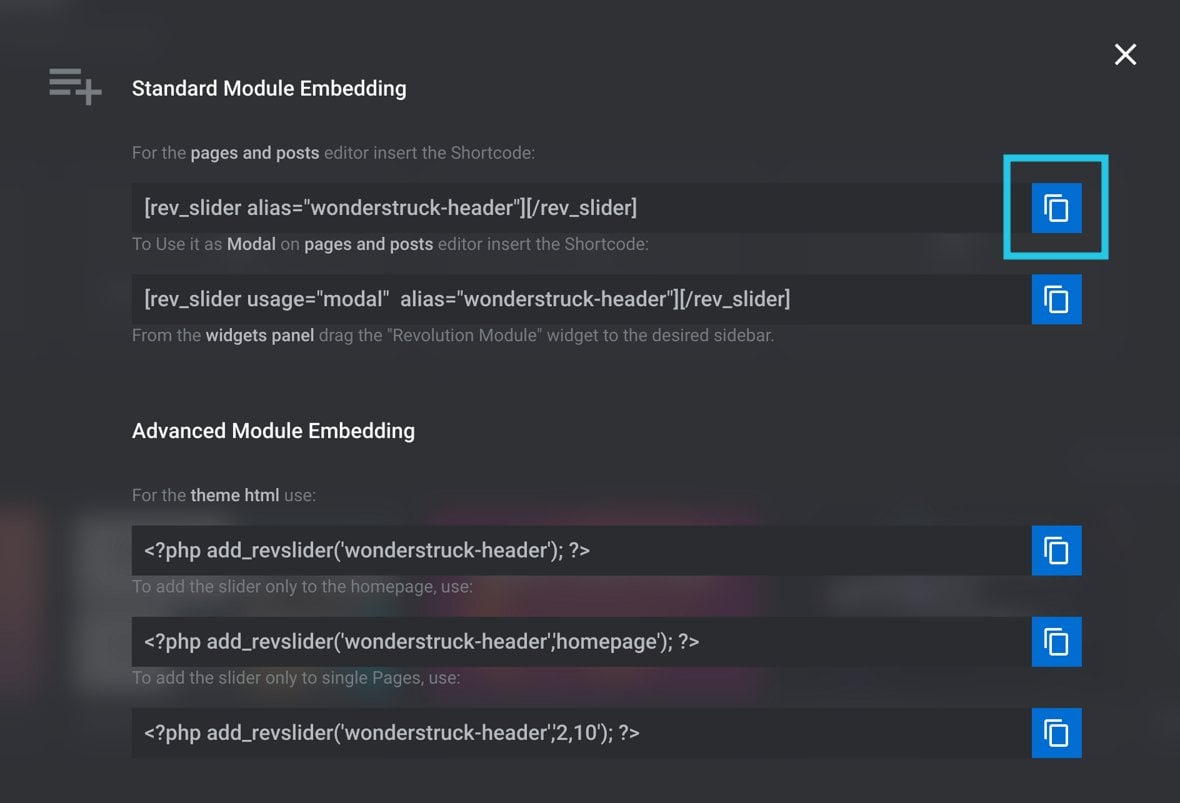Image resolution: width=1180 pixels, height=803 pixels.
Task: Select the wonderstruck-header shortcode field
Action: click(x=581, y=208)
